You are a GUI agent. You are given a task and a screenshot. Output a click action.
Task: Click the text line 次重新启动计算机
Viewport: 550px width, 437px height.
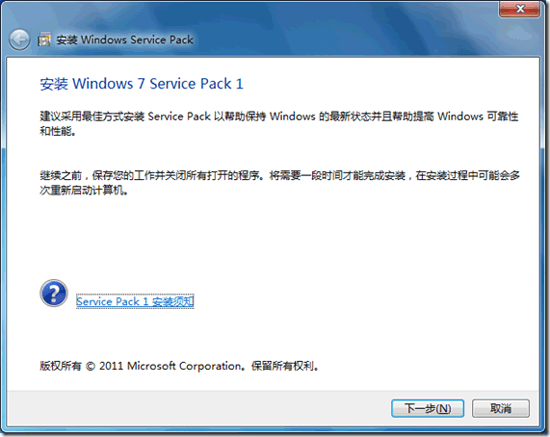pyautogui.click(x=83, y=190)
